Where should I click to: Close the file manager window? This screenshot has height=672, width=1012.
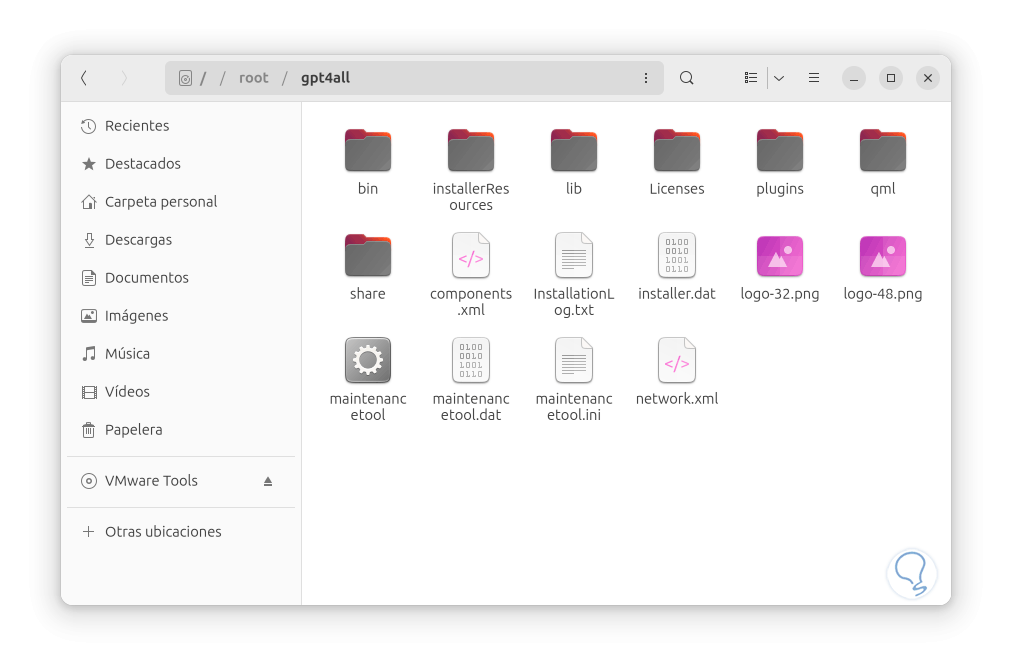pos(927,78)
